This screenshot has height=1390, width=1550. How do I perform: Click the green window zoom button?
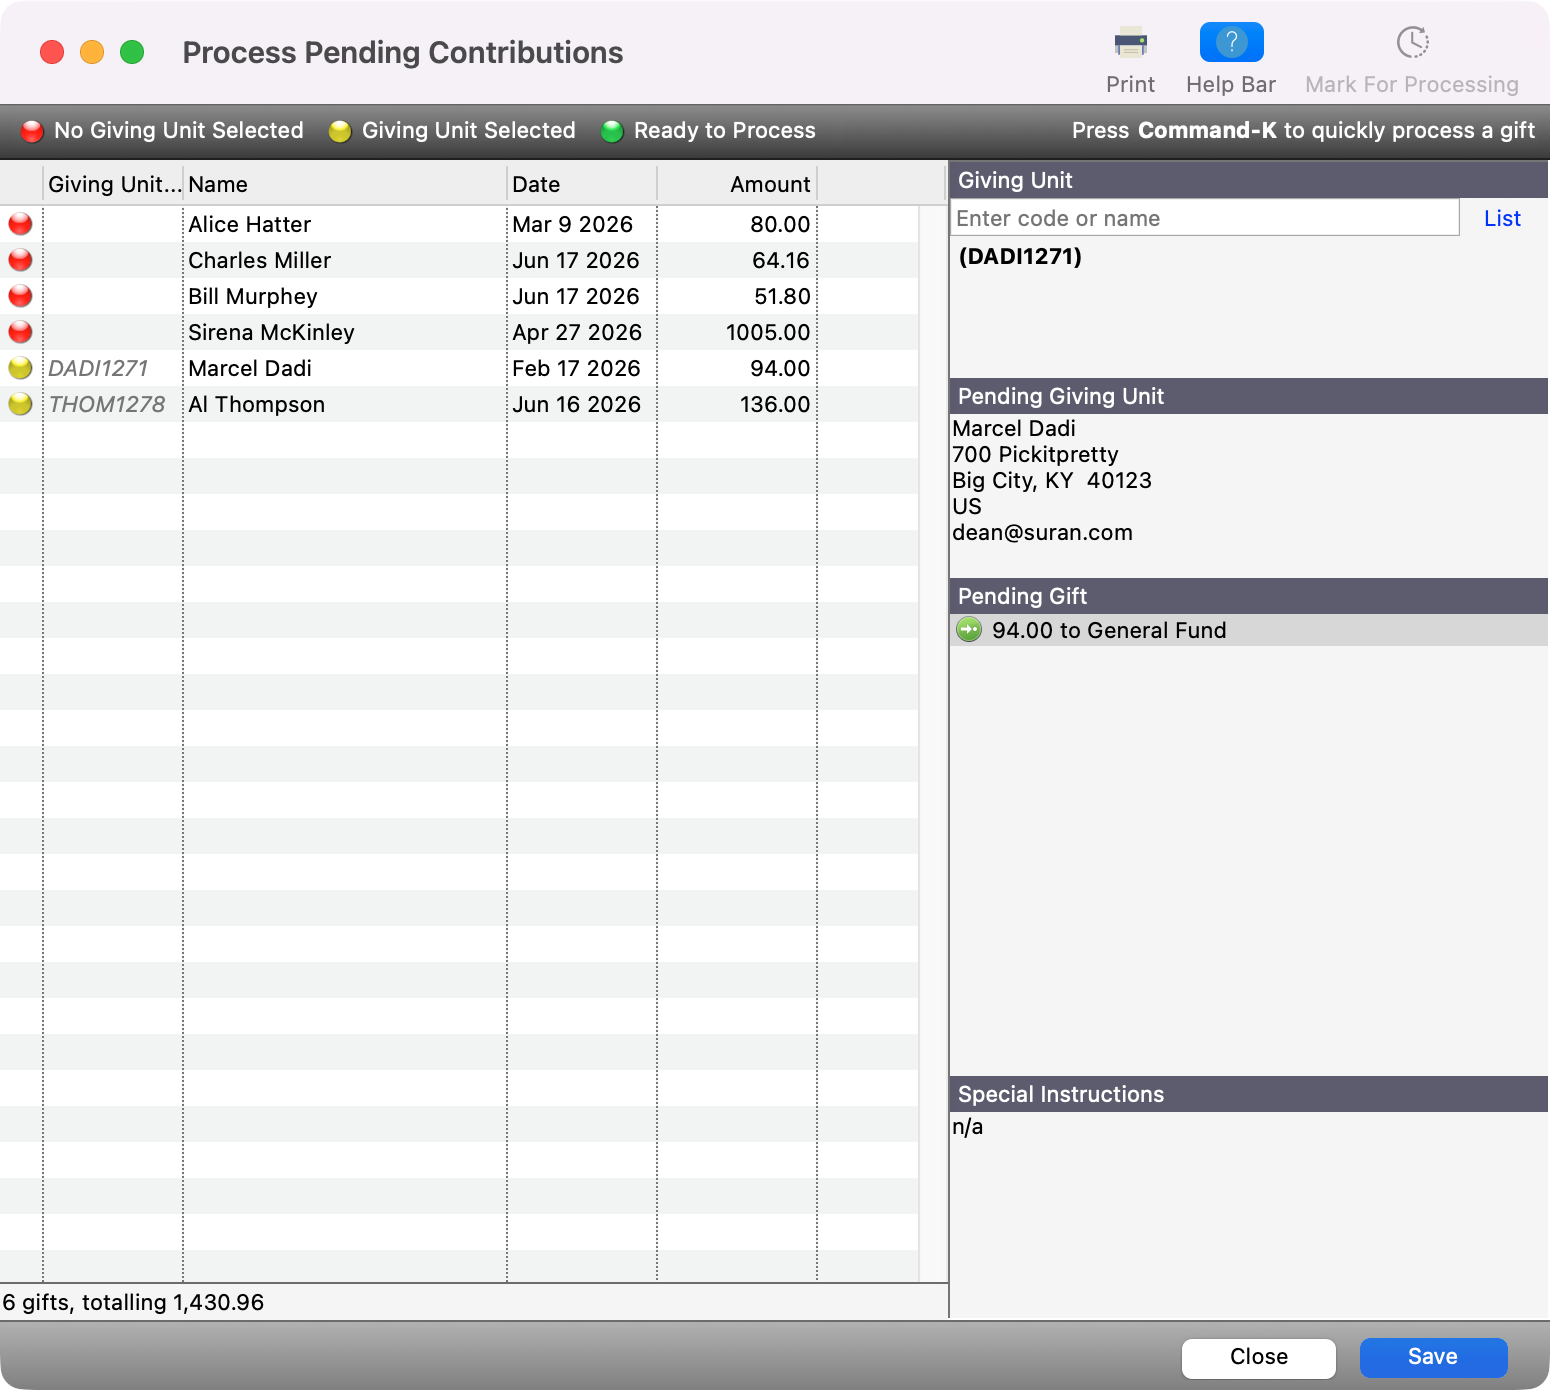click(132, 52)
